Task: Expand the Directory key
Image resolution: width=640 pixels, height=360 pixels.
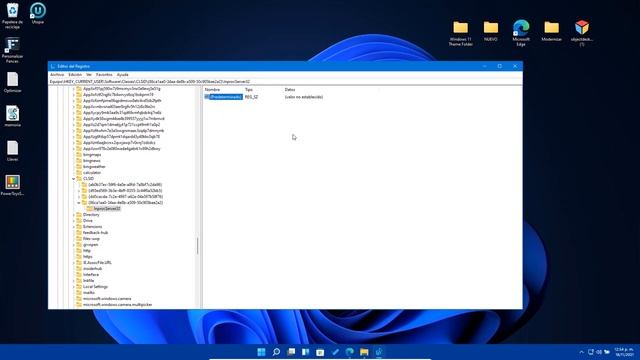Action: click(74, 215)
